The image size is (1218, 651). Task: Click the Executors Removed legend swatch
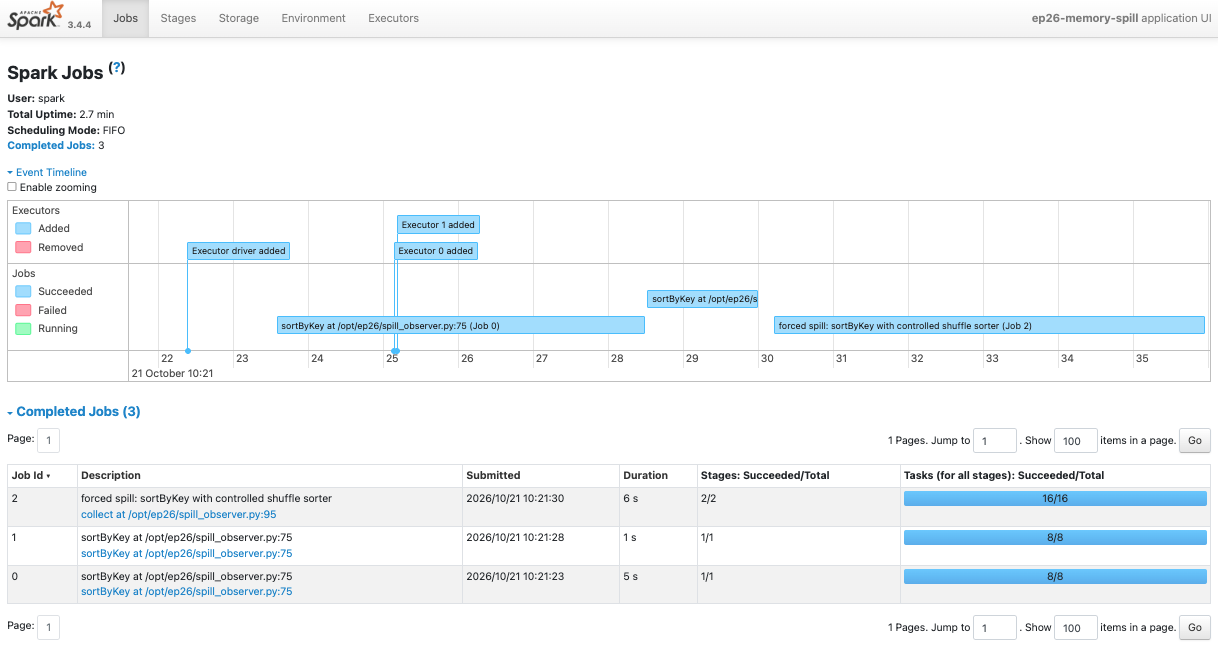point(23,247)
